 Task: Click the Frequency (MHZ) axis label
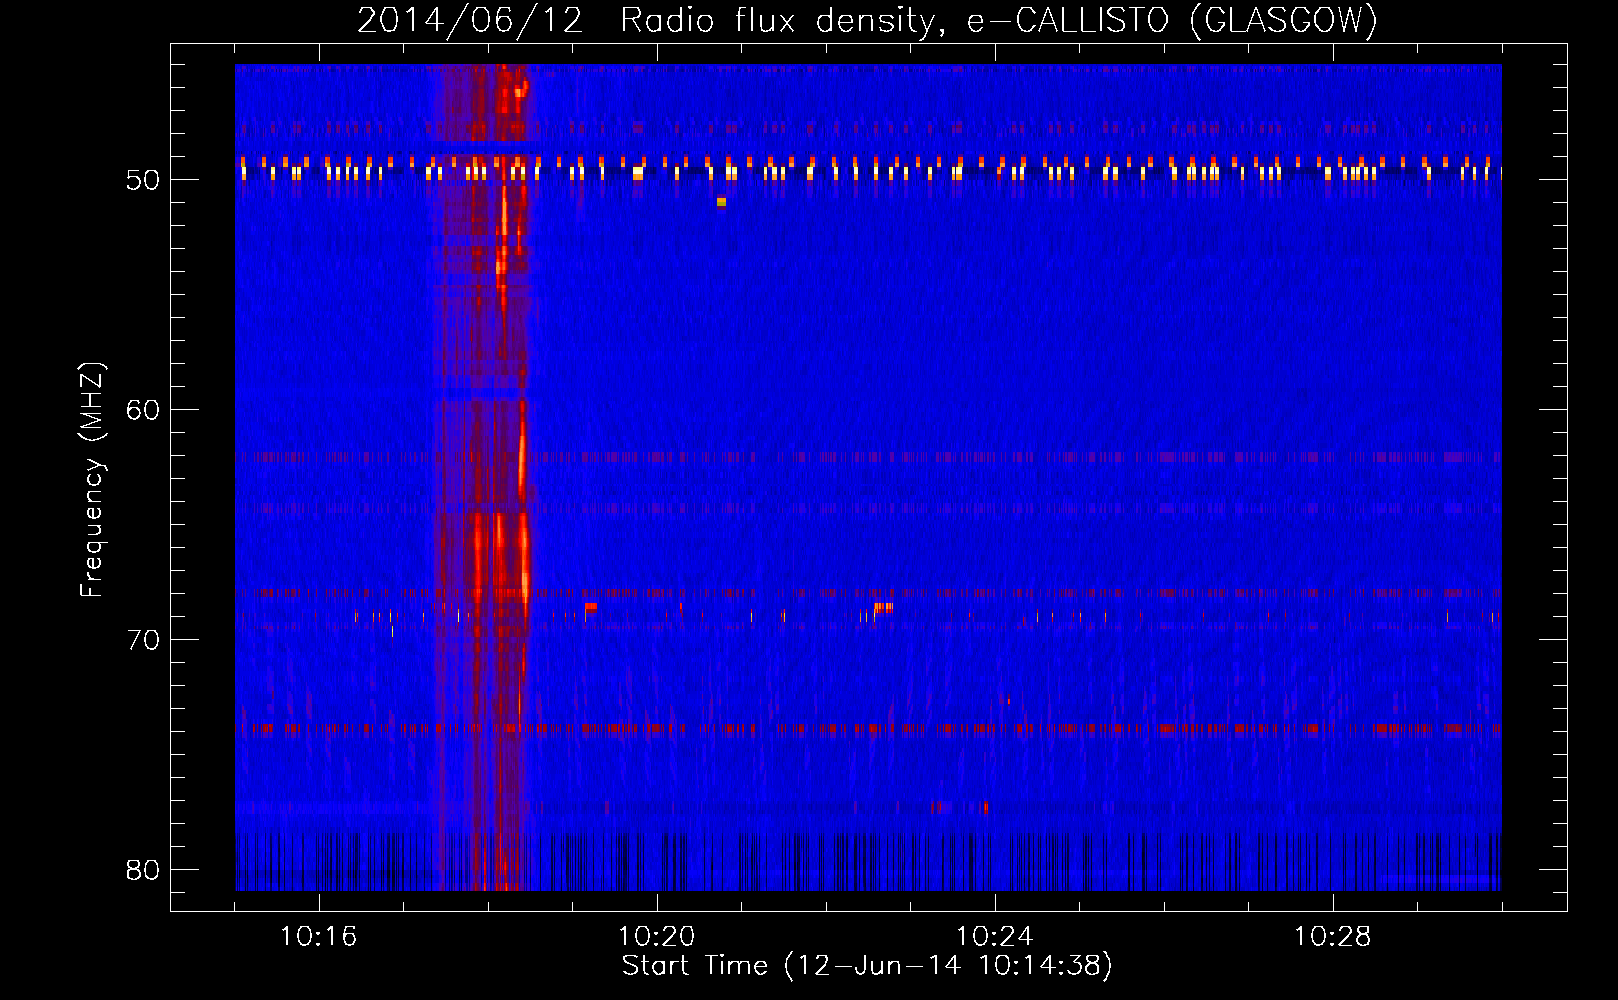point(91,480)
